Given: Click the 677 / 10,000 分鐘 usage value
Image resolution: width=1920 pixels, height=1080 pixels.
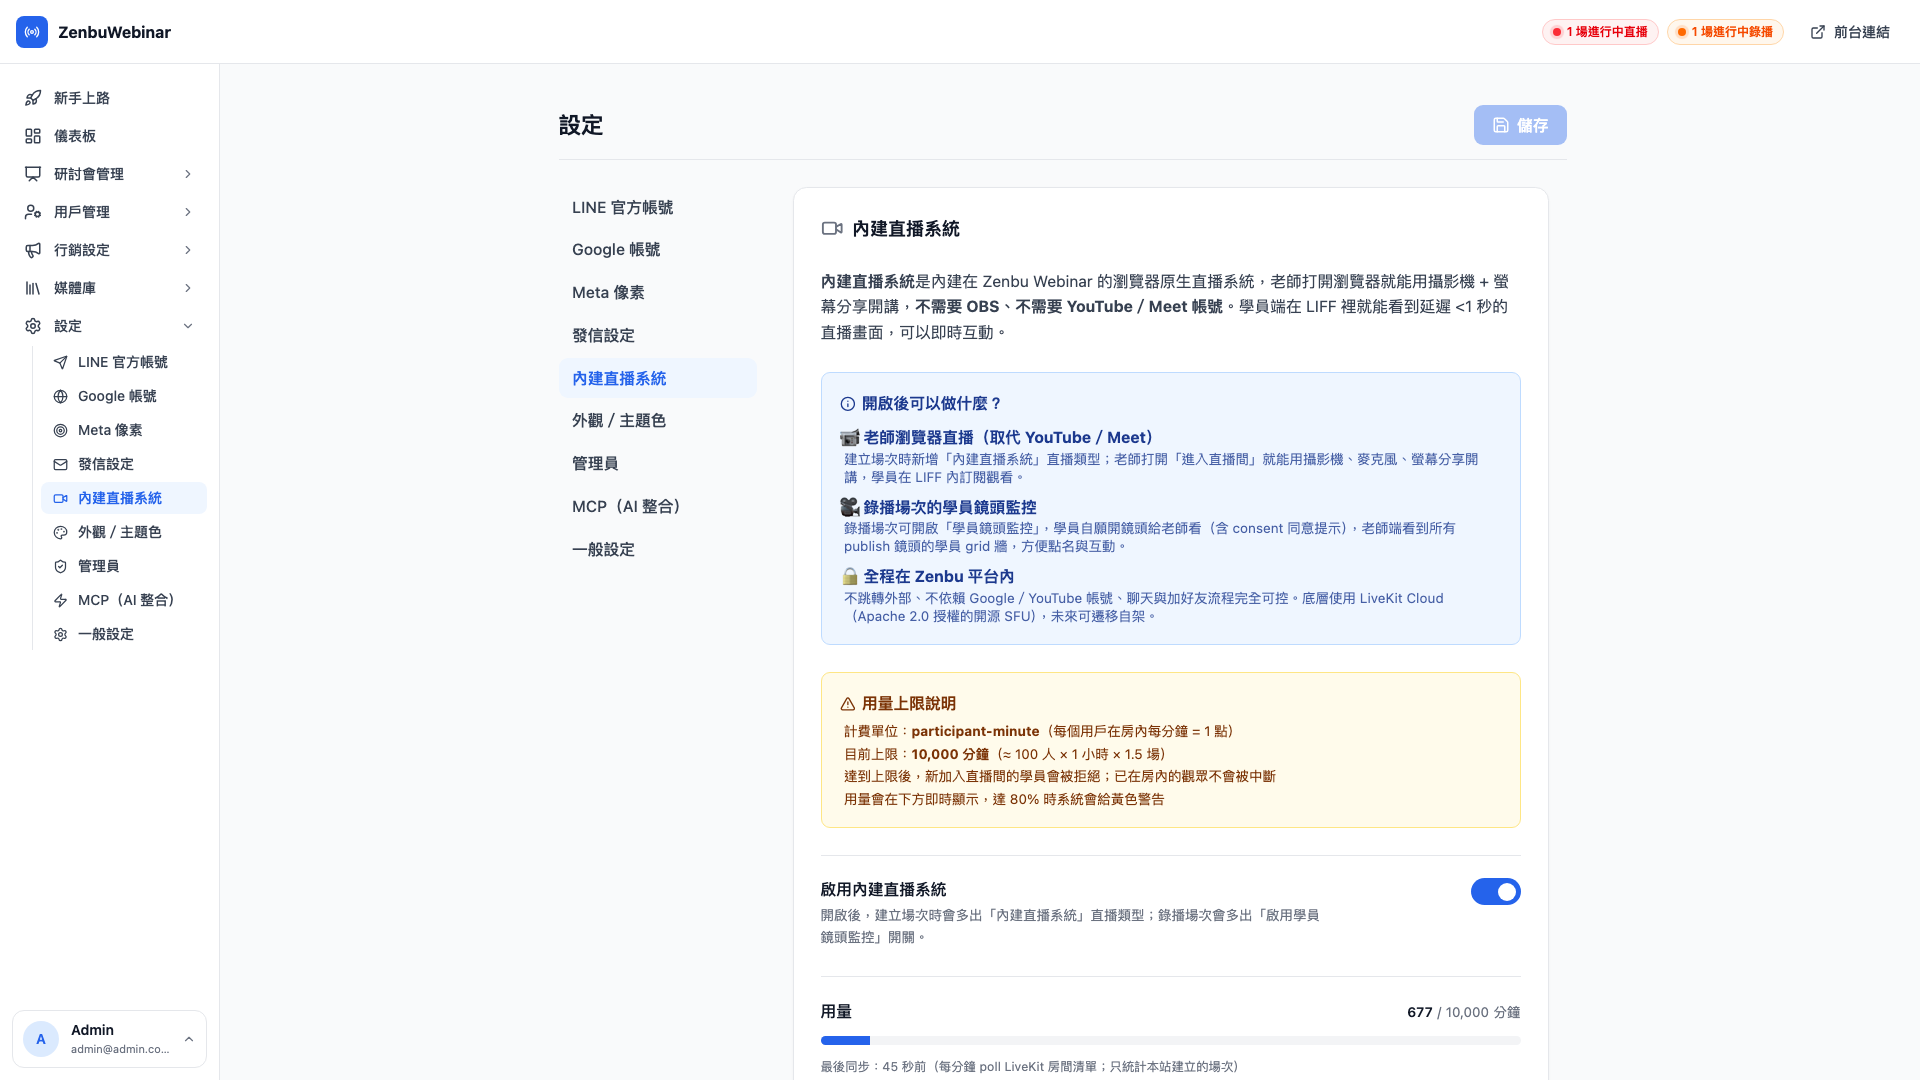Looking at the screenshot, I should (x=1463, y=1012).
